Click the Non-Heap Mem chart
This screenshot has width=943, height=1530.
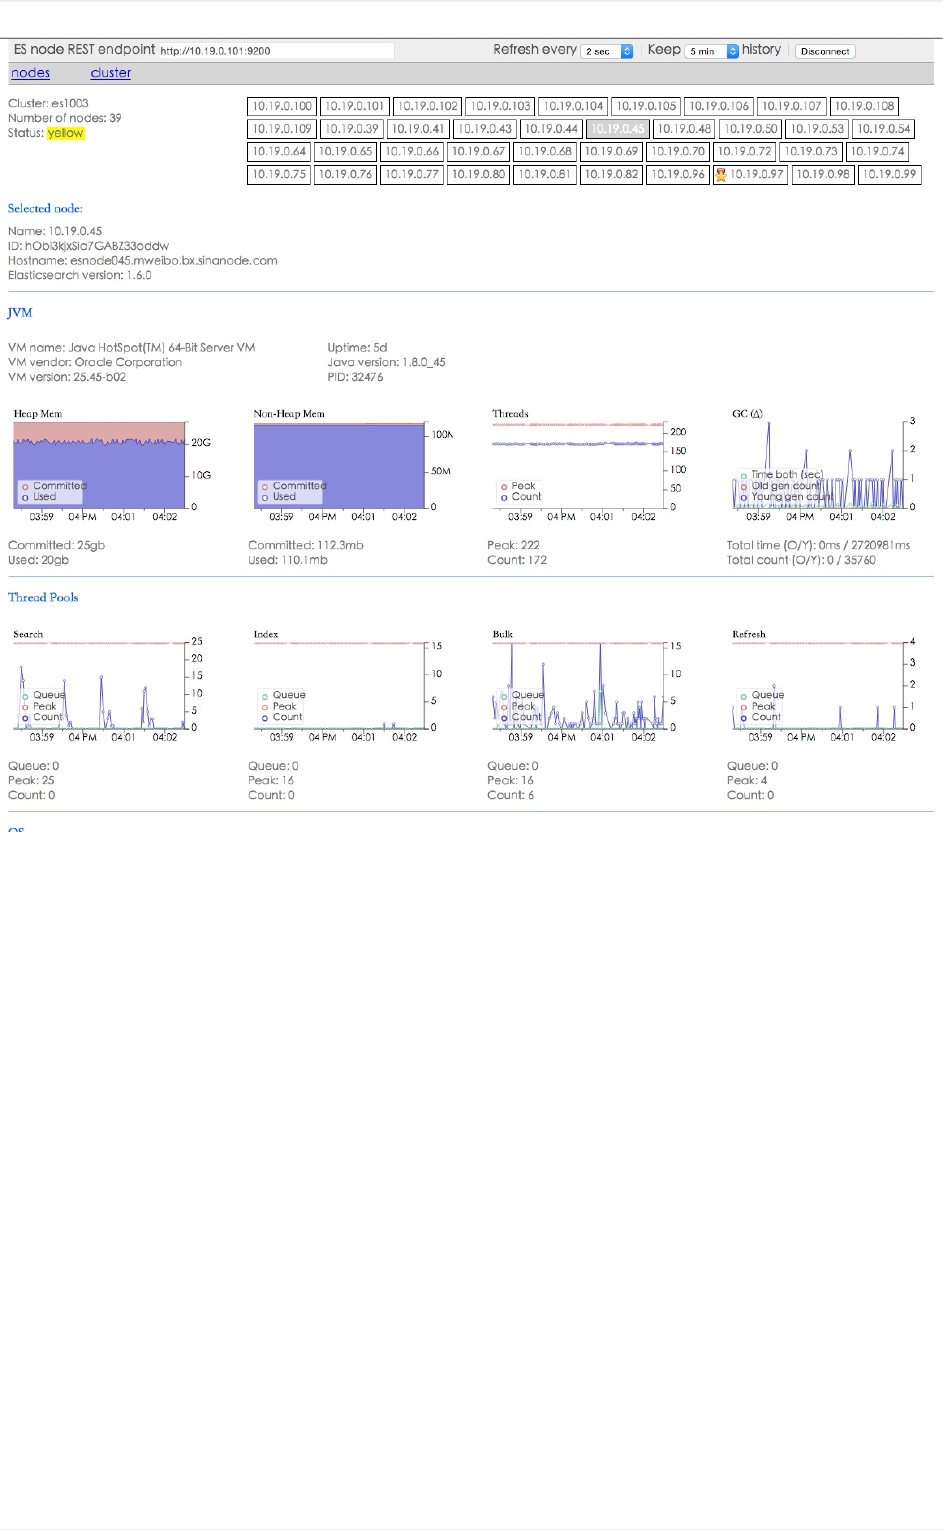[x=340, y=465]
